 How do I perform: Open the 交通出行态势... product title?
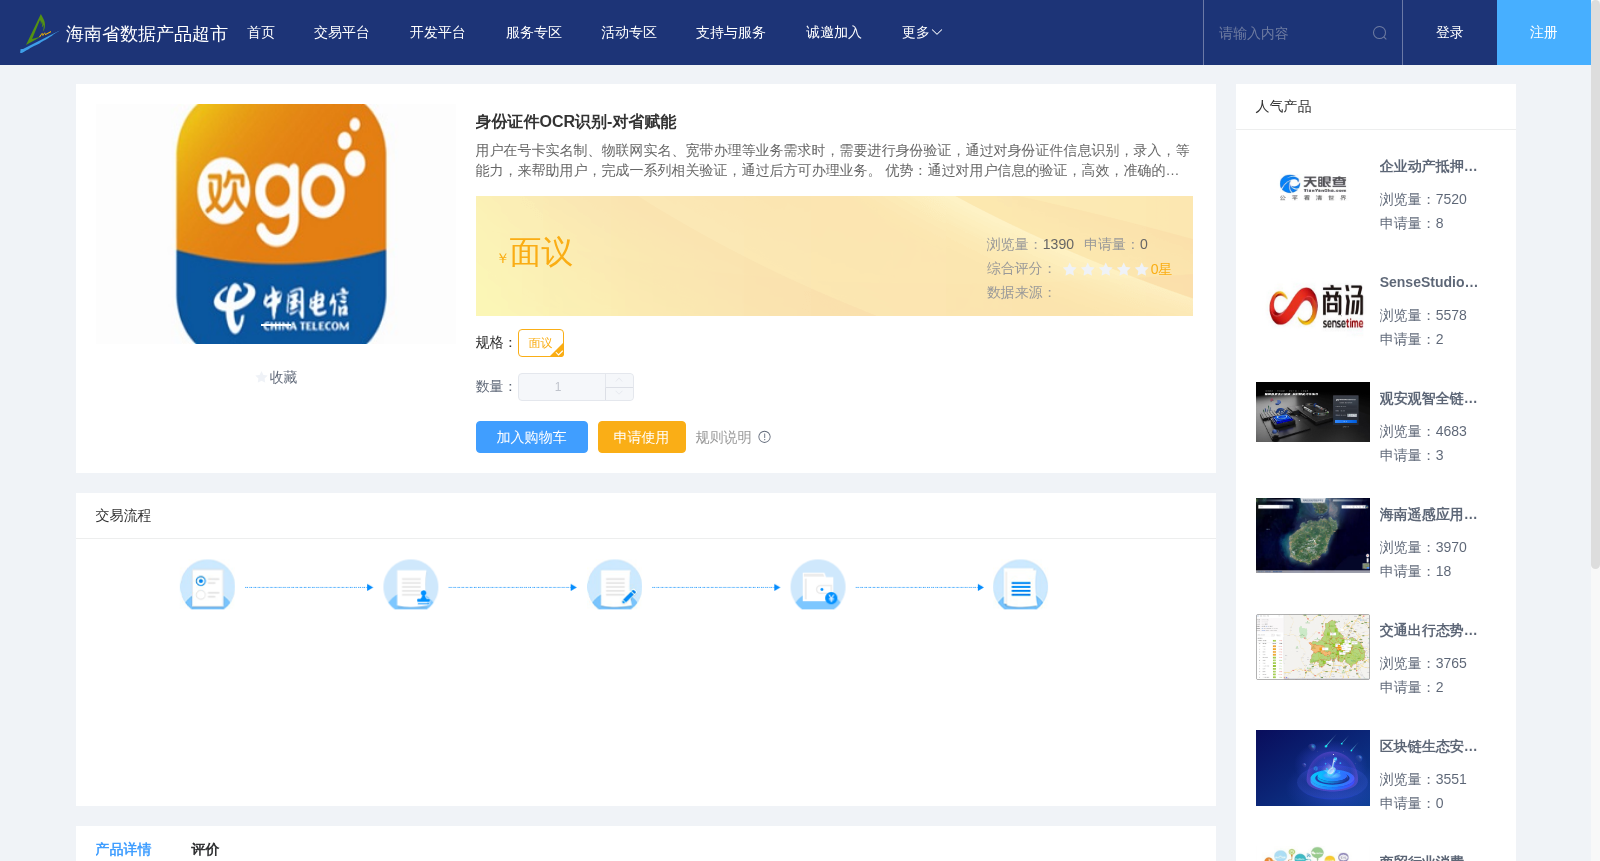1428,630
